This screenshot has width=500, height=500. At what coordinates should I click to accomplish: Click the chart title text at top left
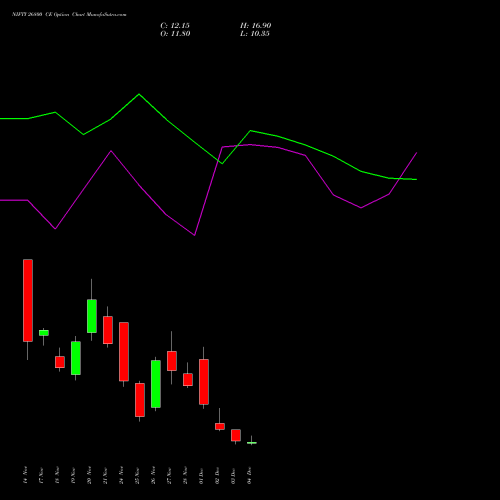pos(69,15)
